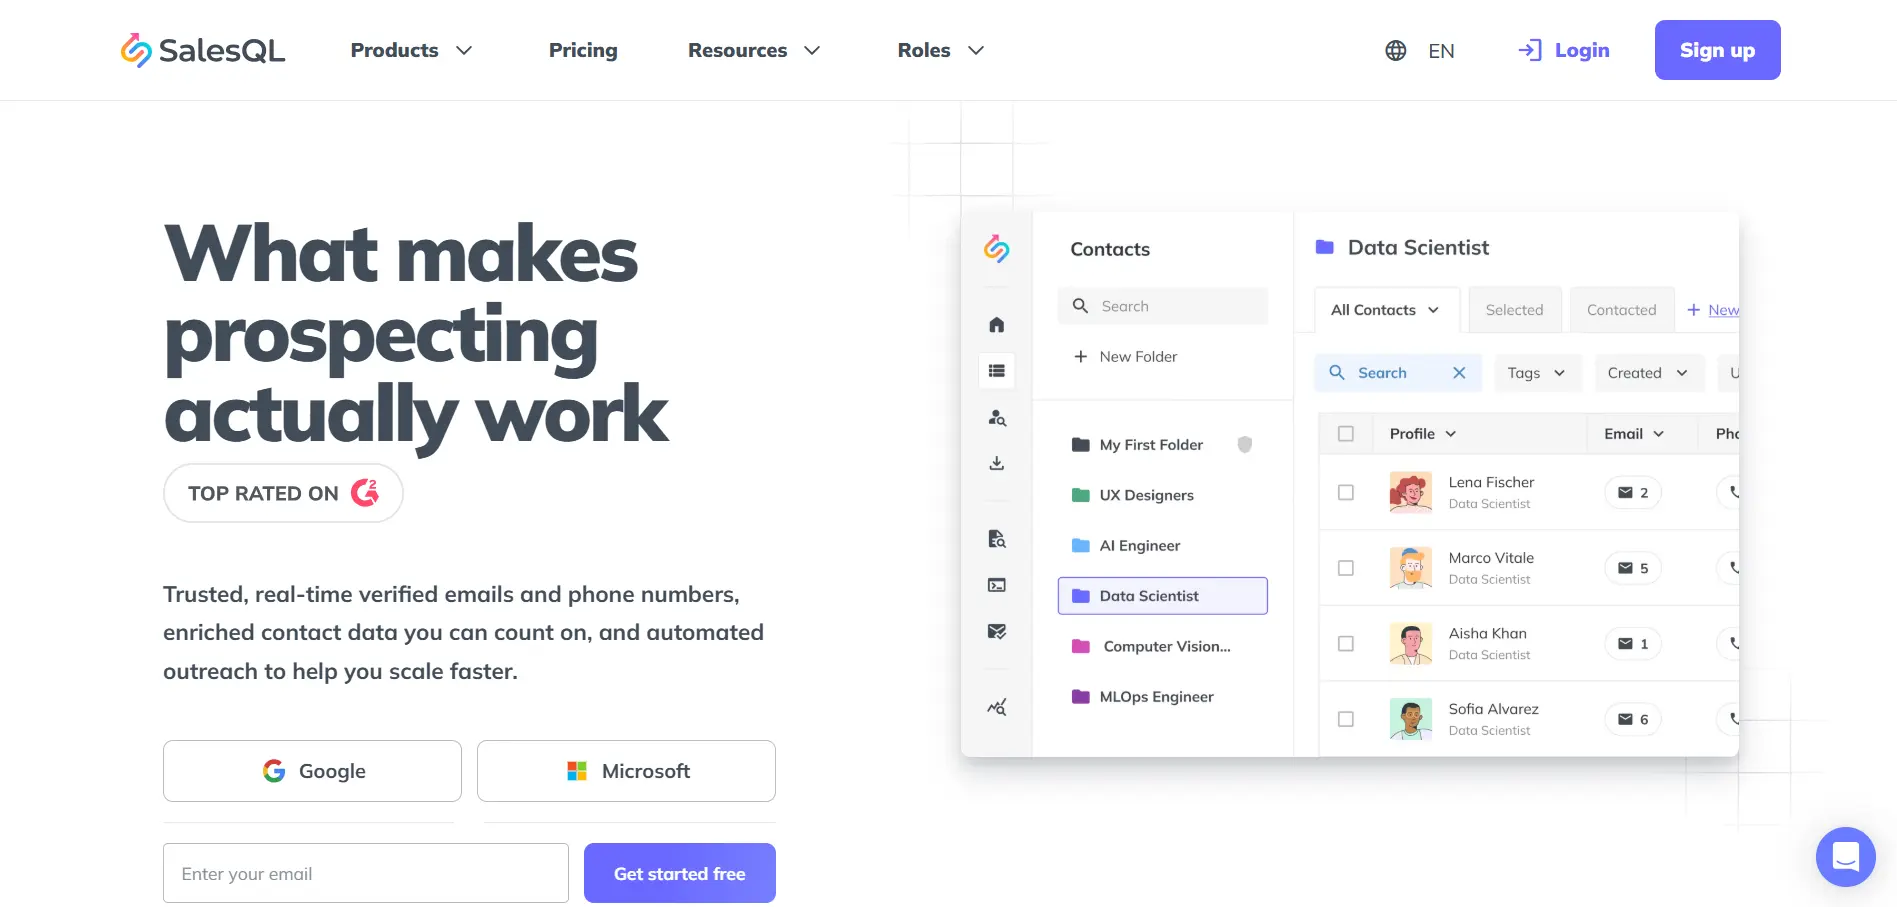Open the Created filter dropdown
1897x907 pixels.
tap(1648, 373)
